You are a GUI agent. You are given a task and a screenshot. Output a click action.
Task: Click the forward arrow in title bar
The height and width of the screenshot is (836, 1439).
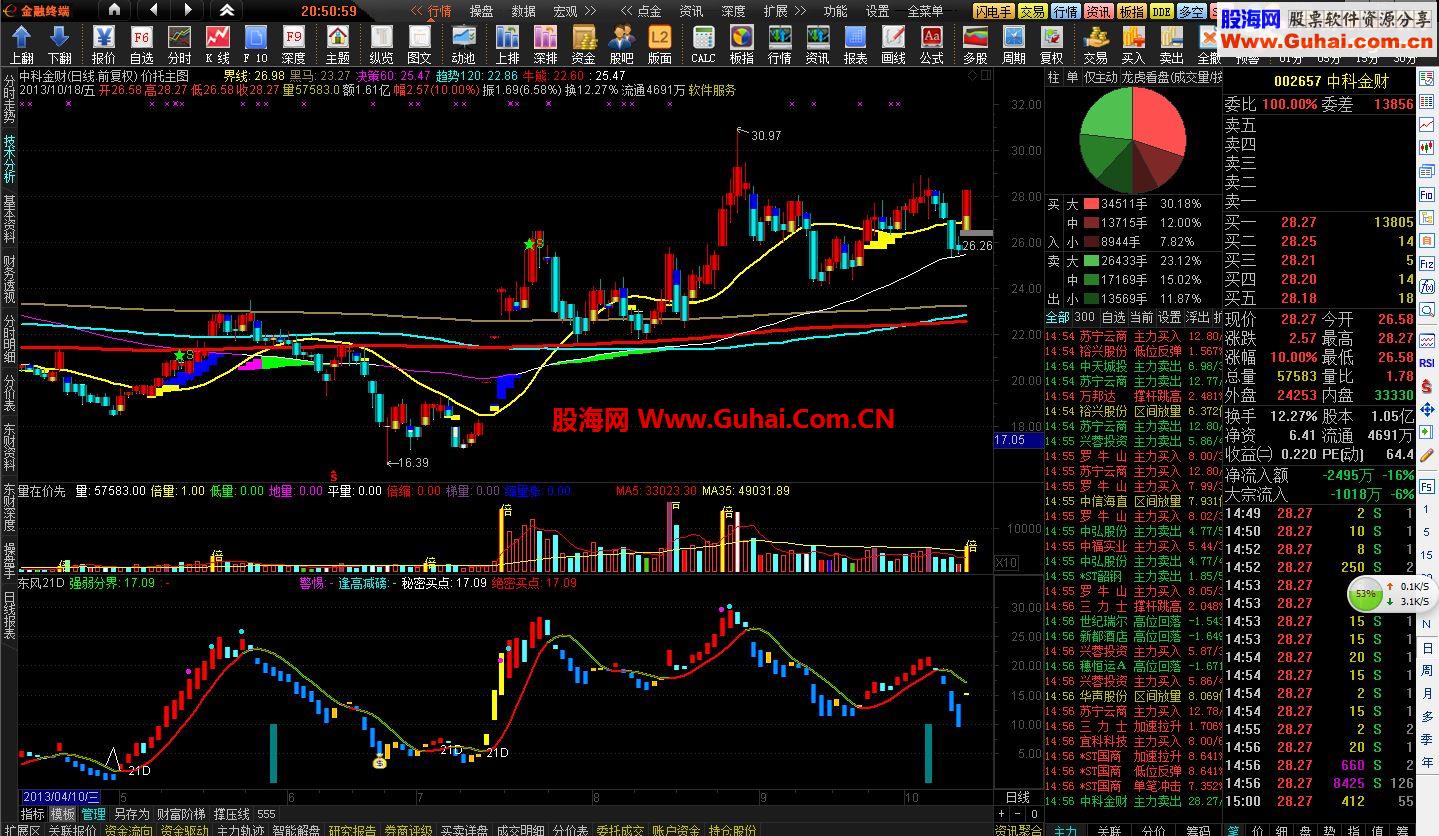click(190, 10)
